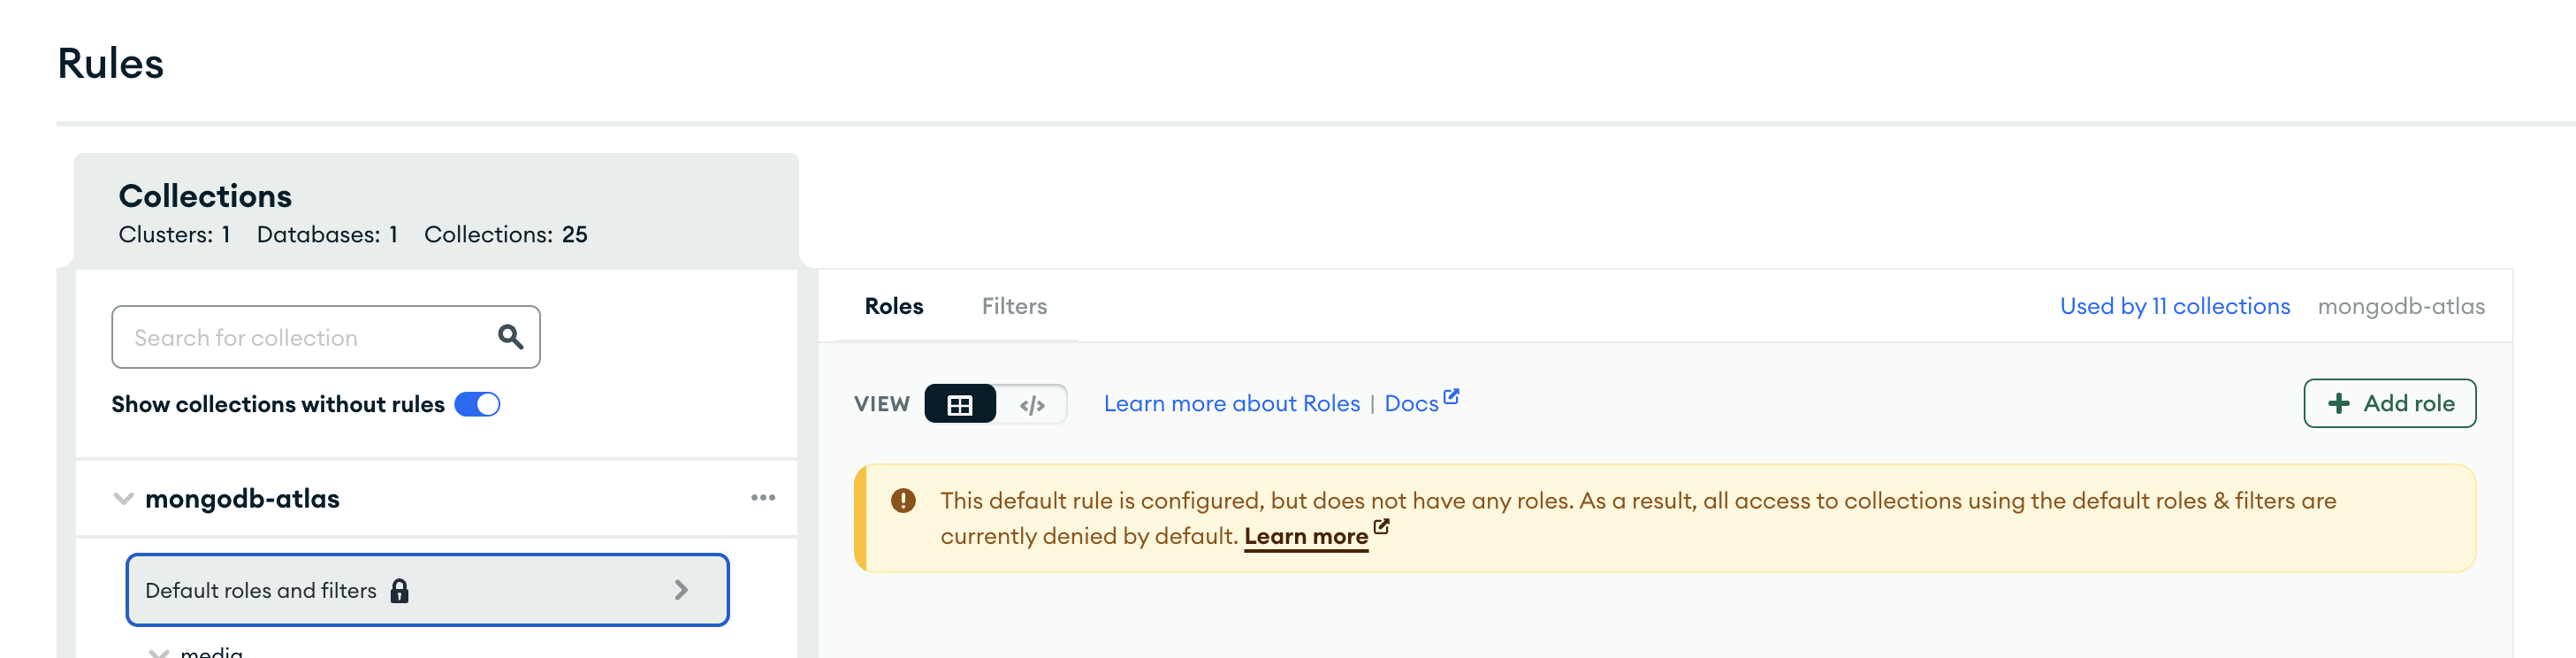The width and height of the screenshot is (2576, 658).
Task: Click the Add role button
Action: (x=2389, y=403)
